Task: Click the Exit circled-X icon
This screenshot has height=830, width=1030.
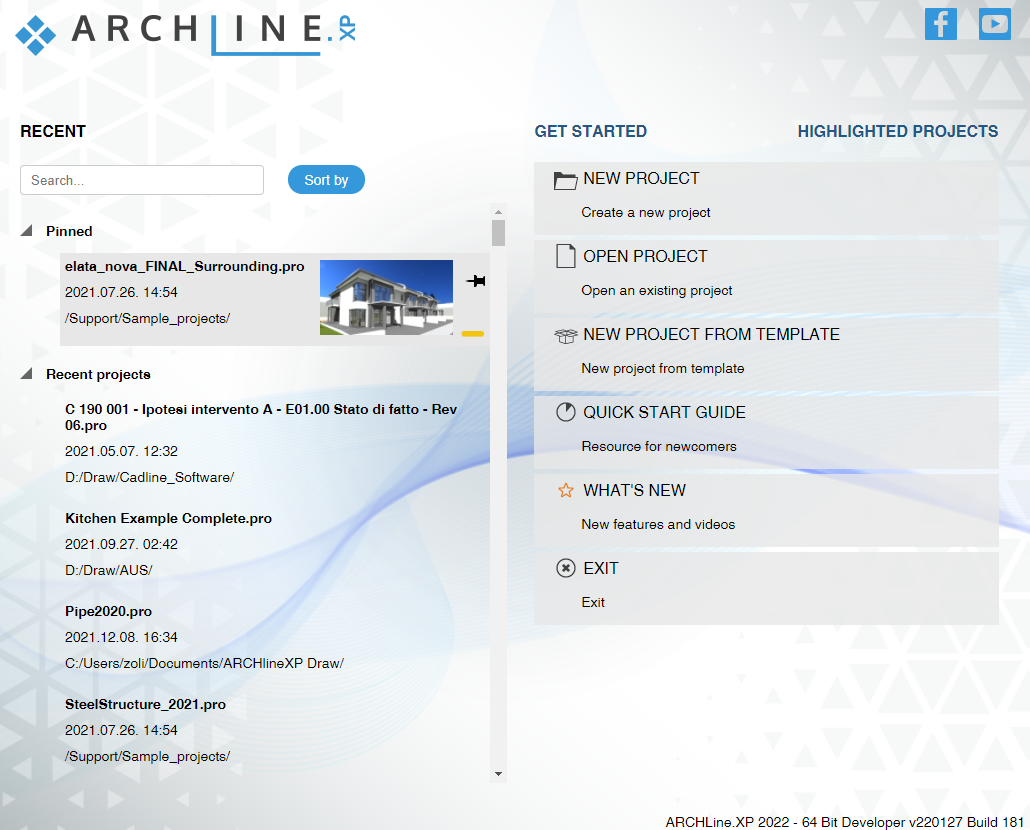Action: coord(566,569)
